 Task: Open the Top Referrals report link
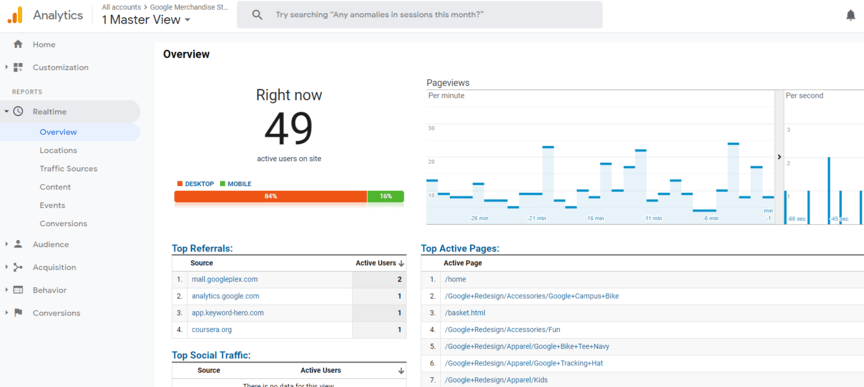coord(202,249)
